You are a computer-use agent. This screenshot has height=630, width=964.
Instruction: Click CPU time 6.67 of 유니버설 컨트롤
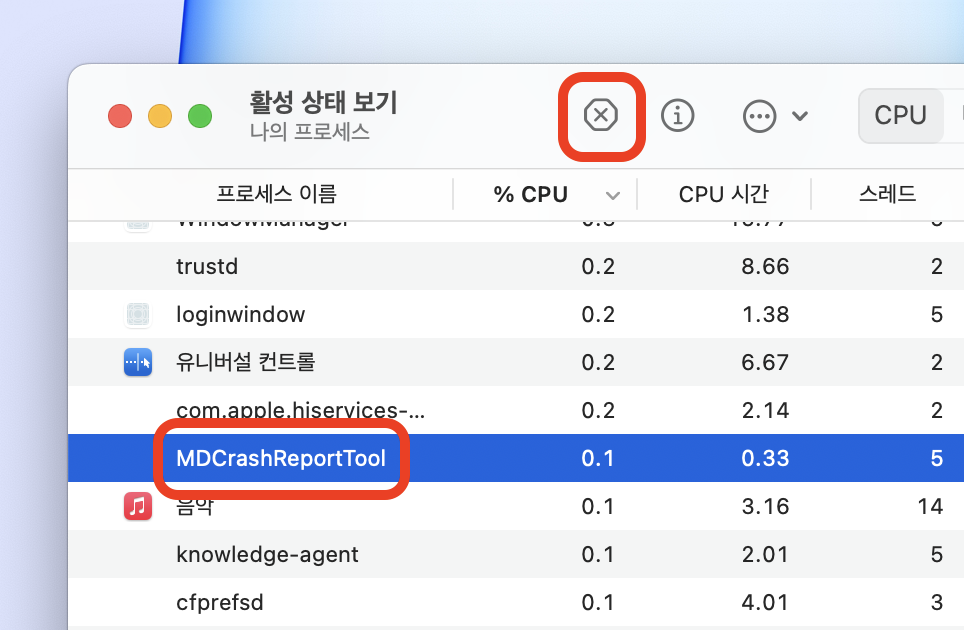pos(765,362)
